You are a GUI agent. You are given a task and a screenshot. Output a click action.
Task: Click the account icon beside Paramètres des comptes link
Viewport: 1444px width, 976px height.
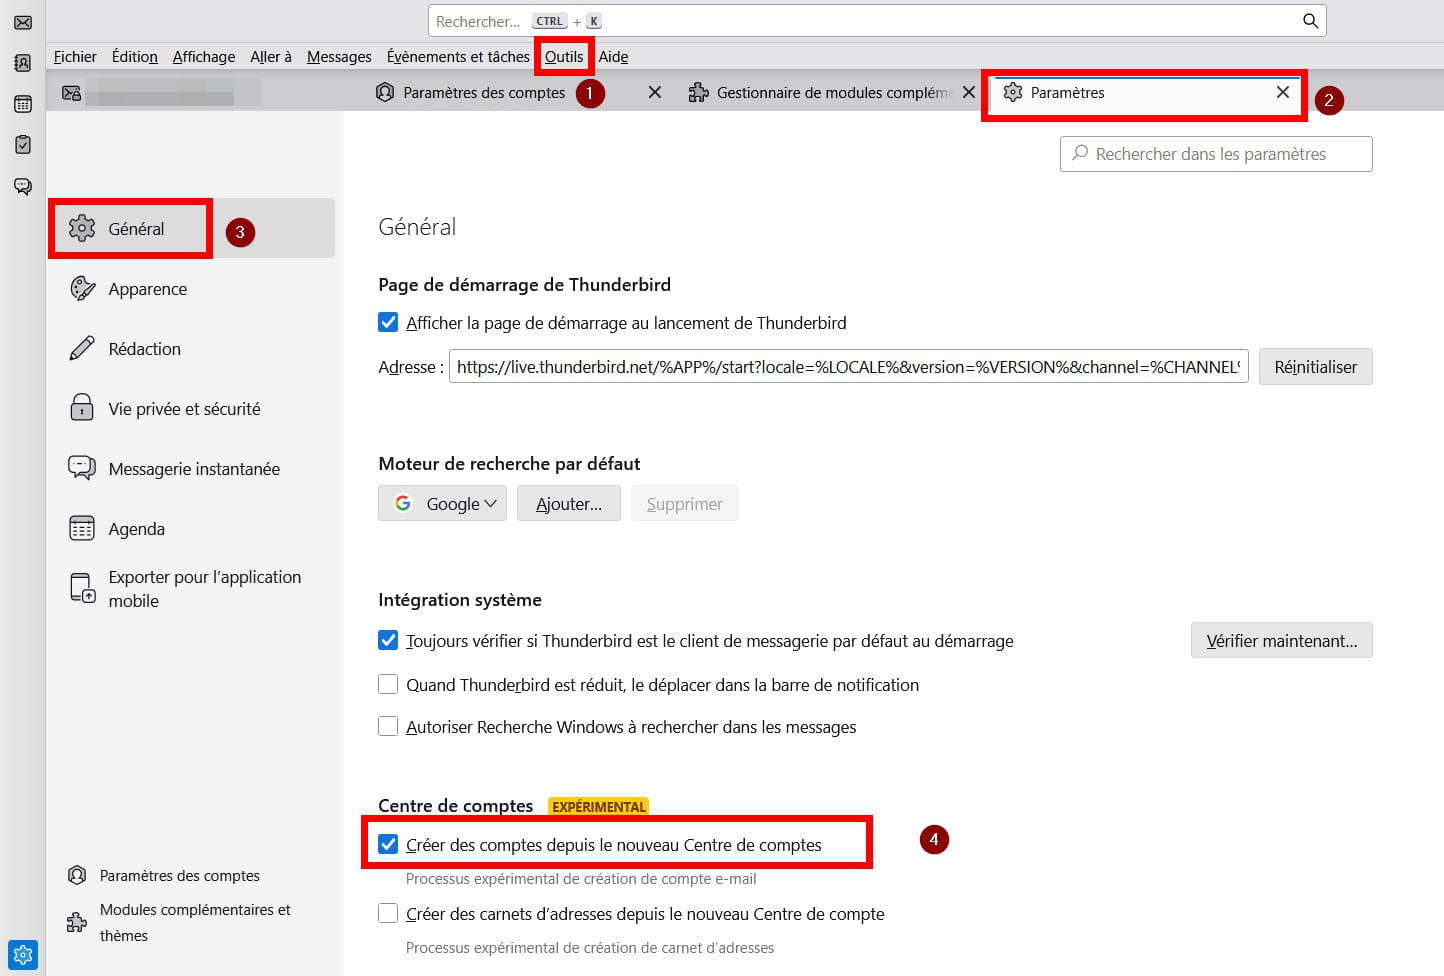(x=77, y=875)
